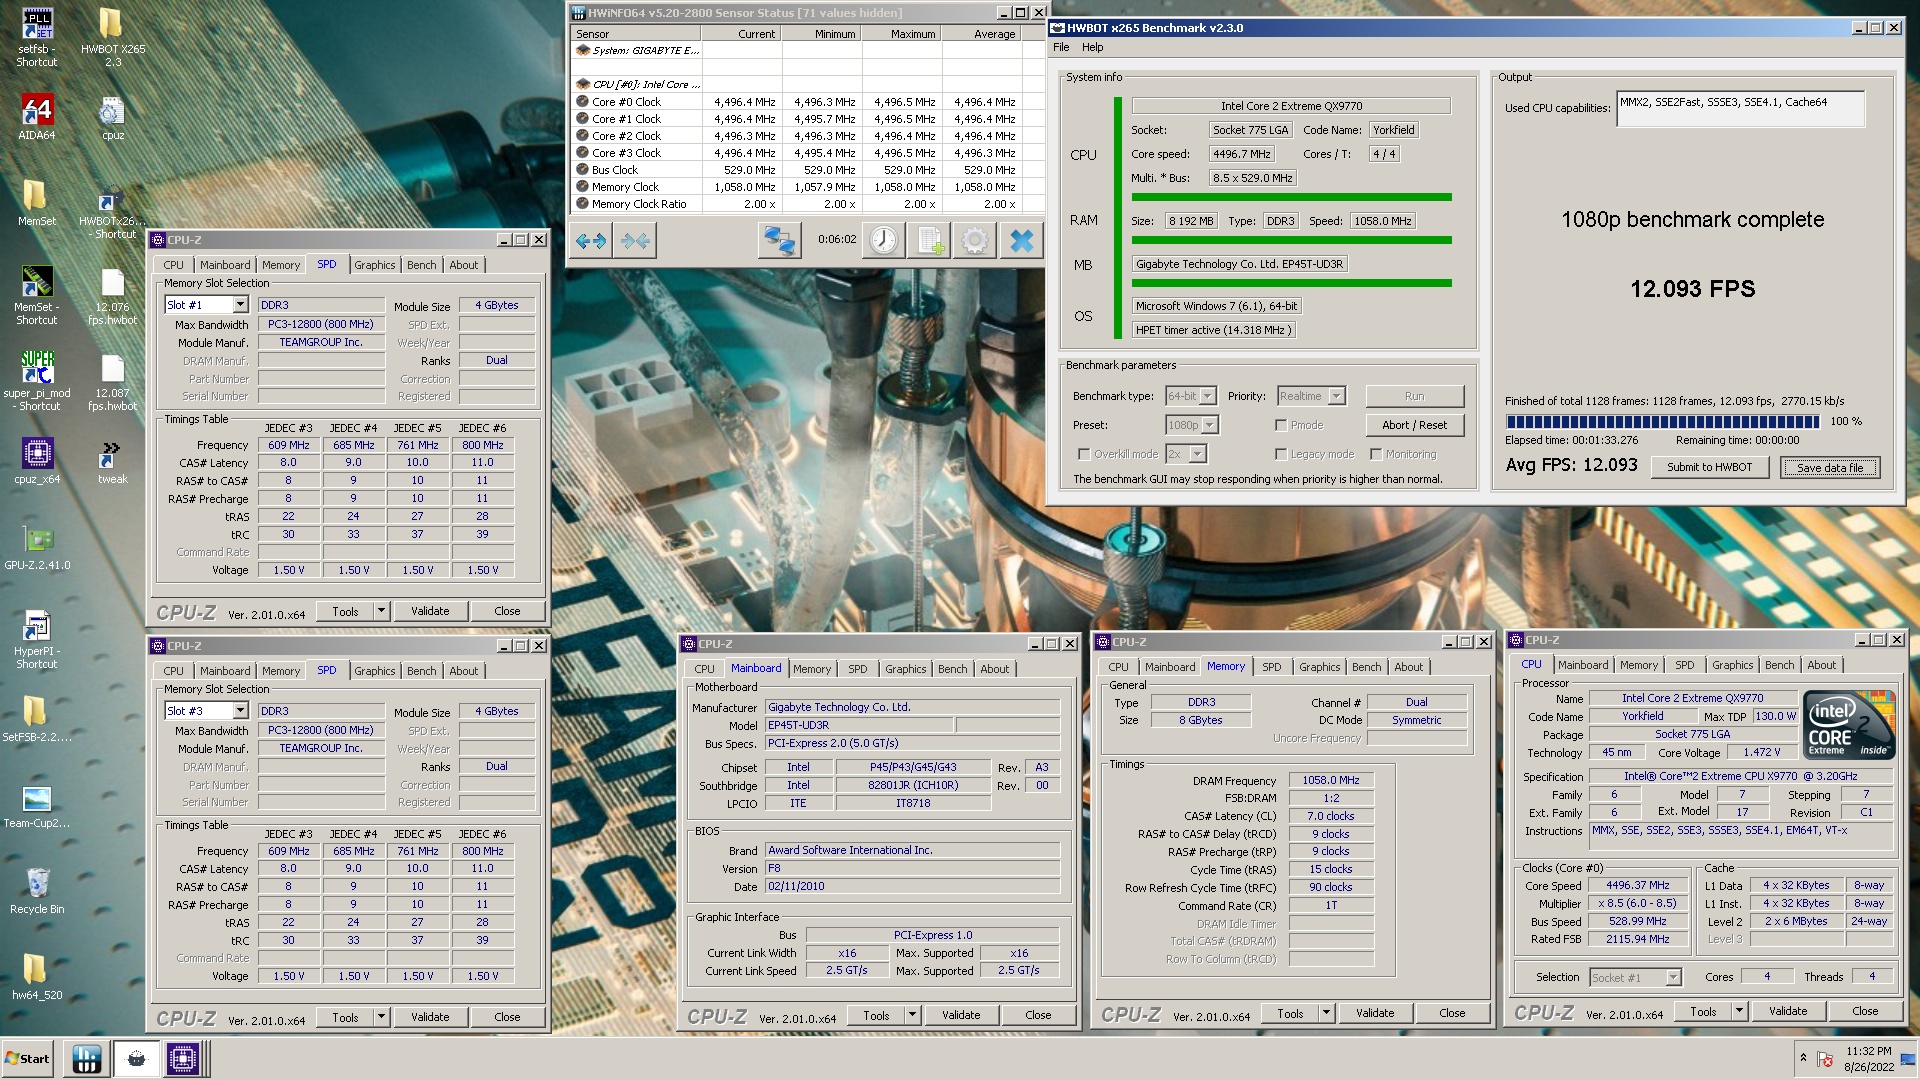Click the Windows Start button
Viewport: 1920px width, 1080px height.
(x=28, y=1059)
